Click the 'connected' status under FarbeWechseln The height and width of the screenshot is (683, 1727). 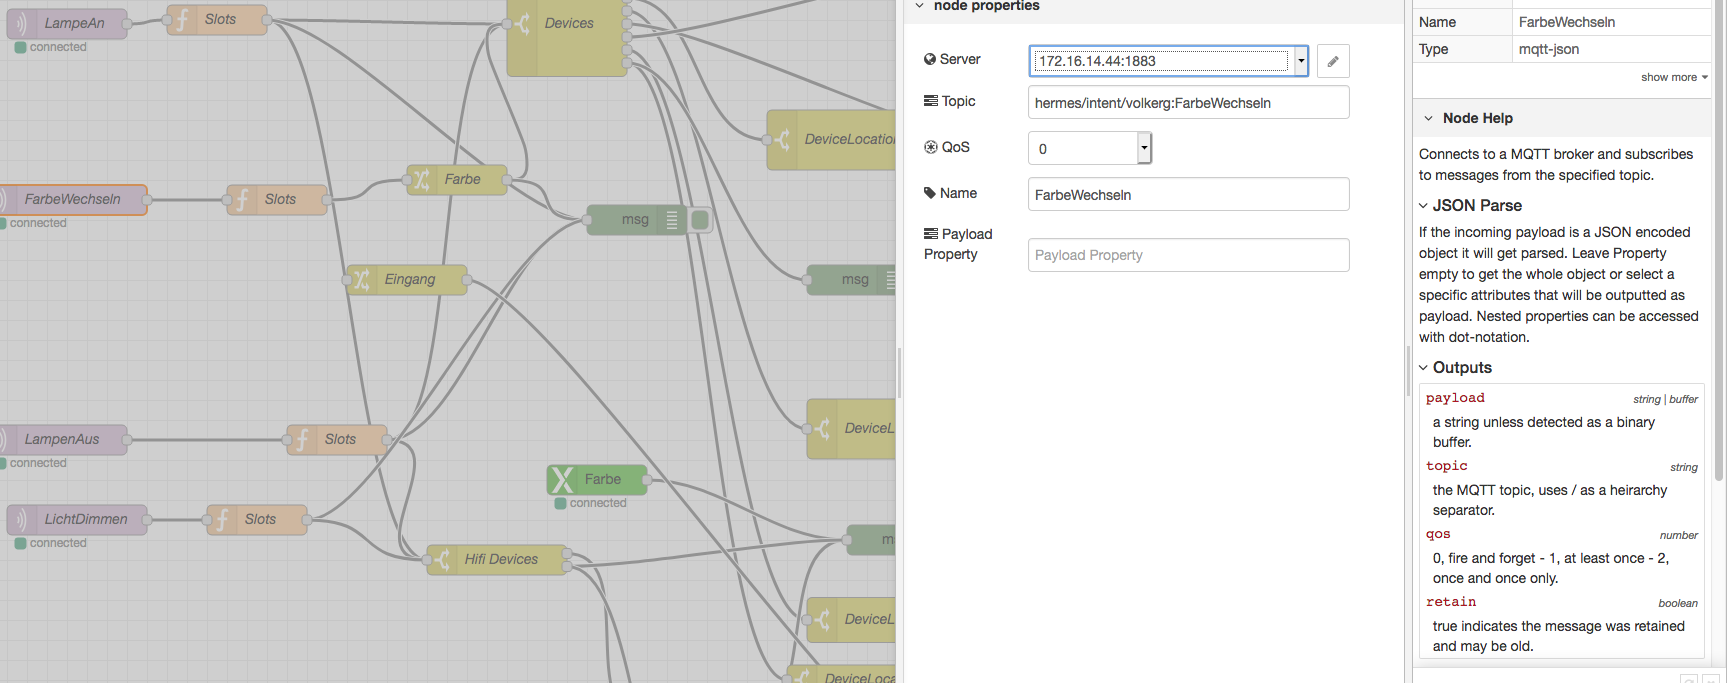click(x=38, y=223)
